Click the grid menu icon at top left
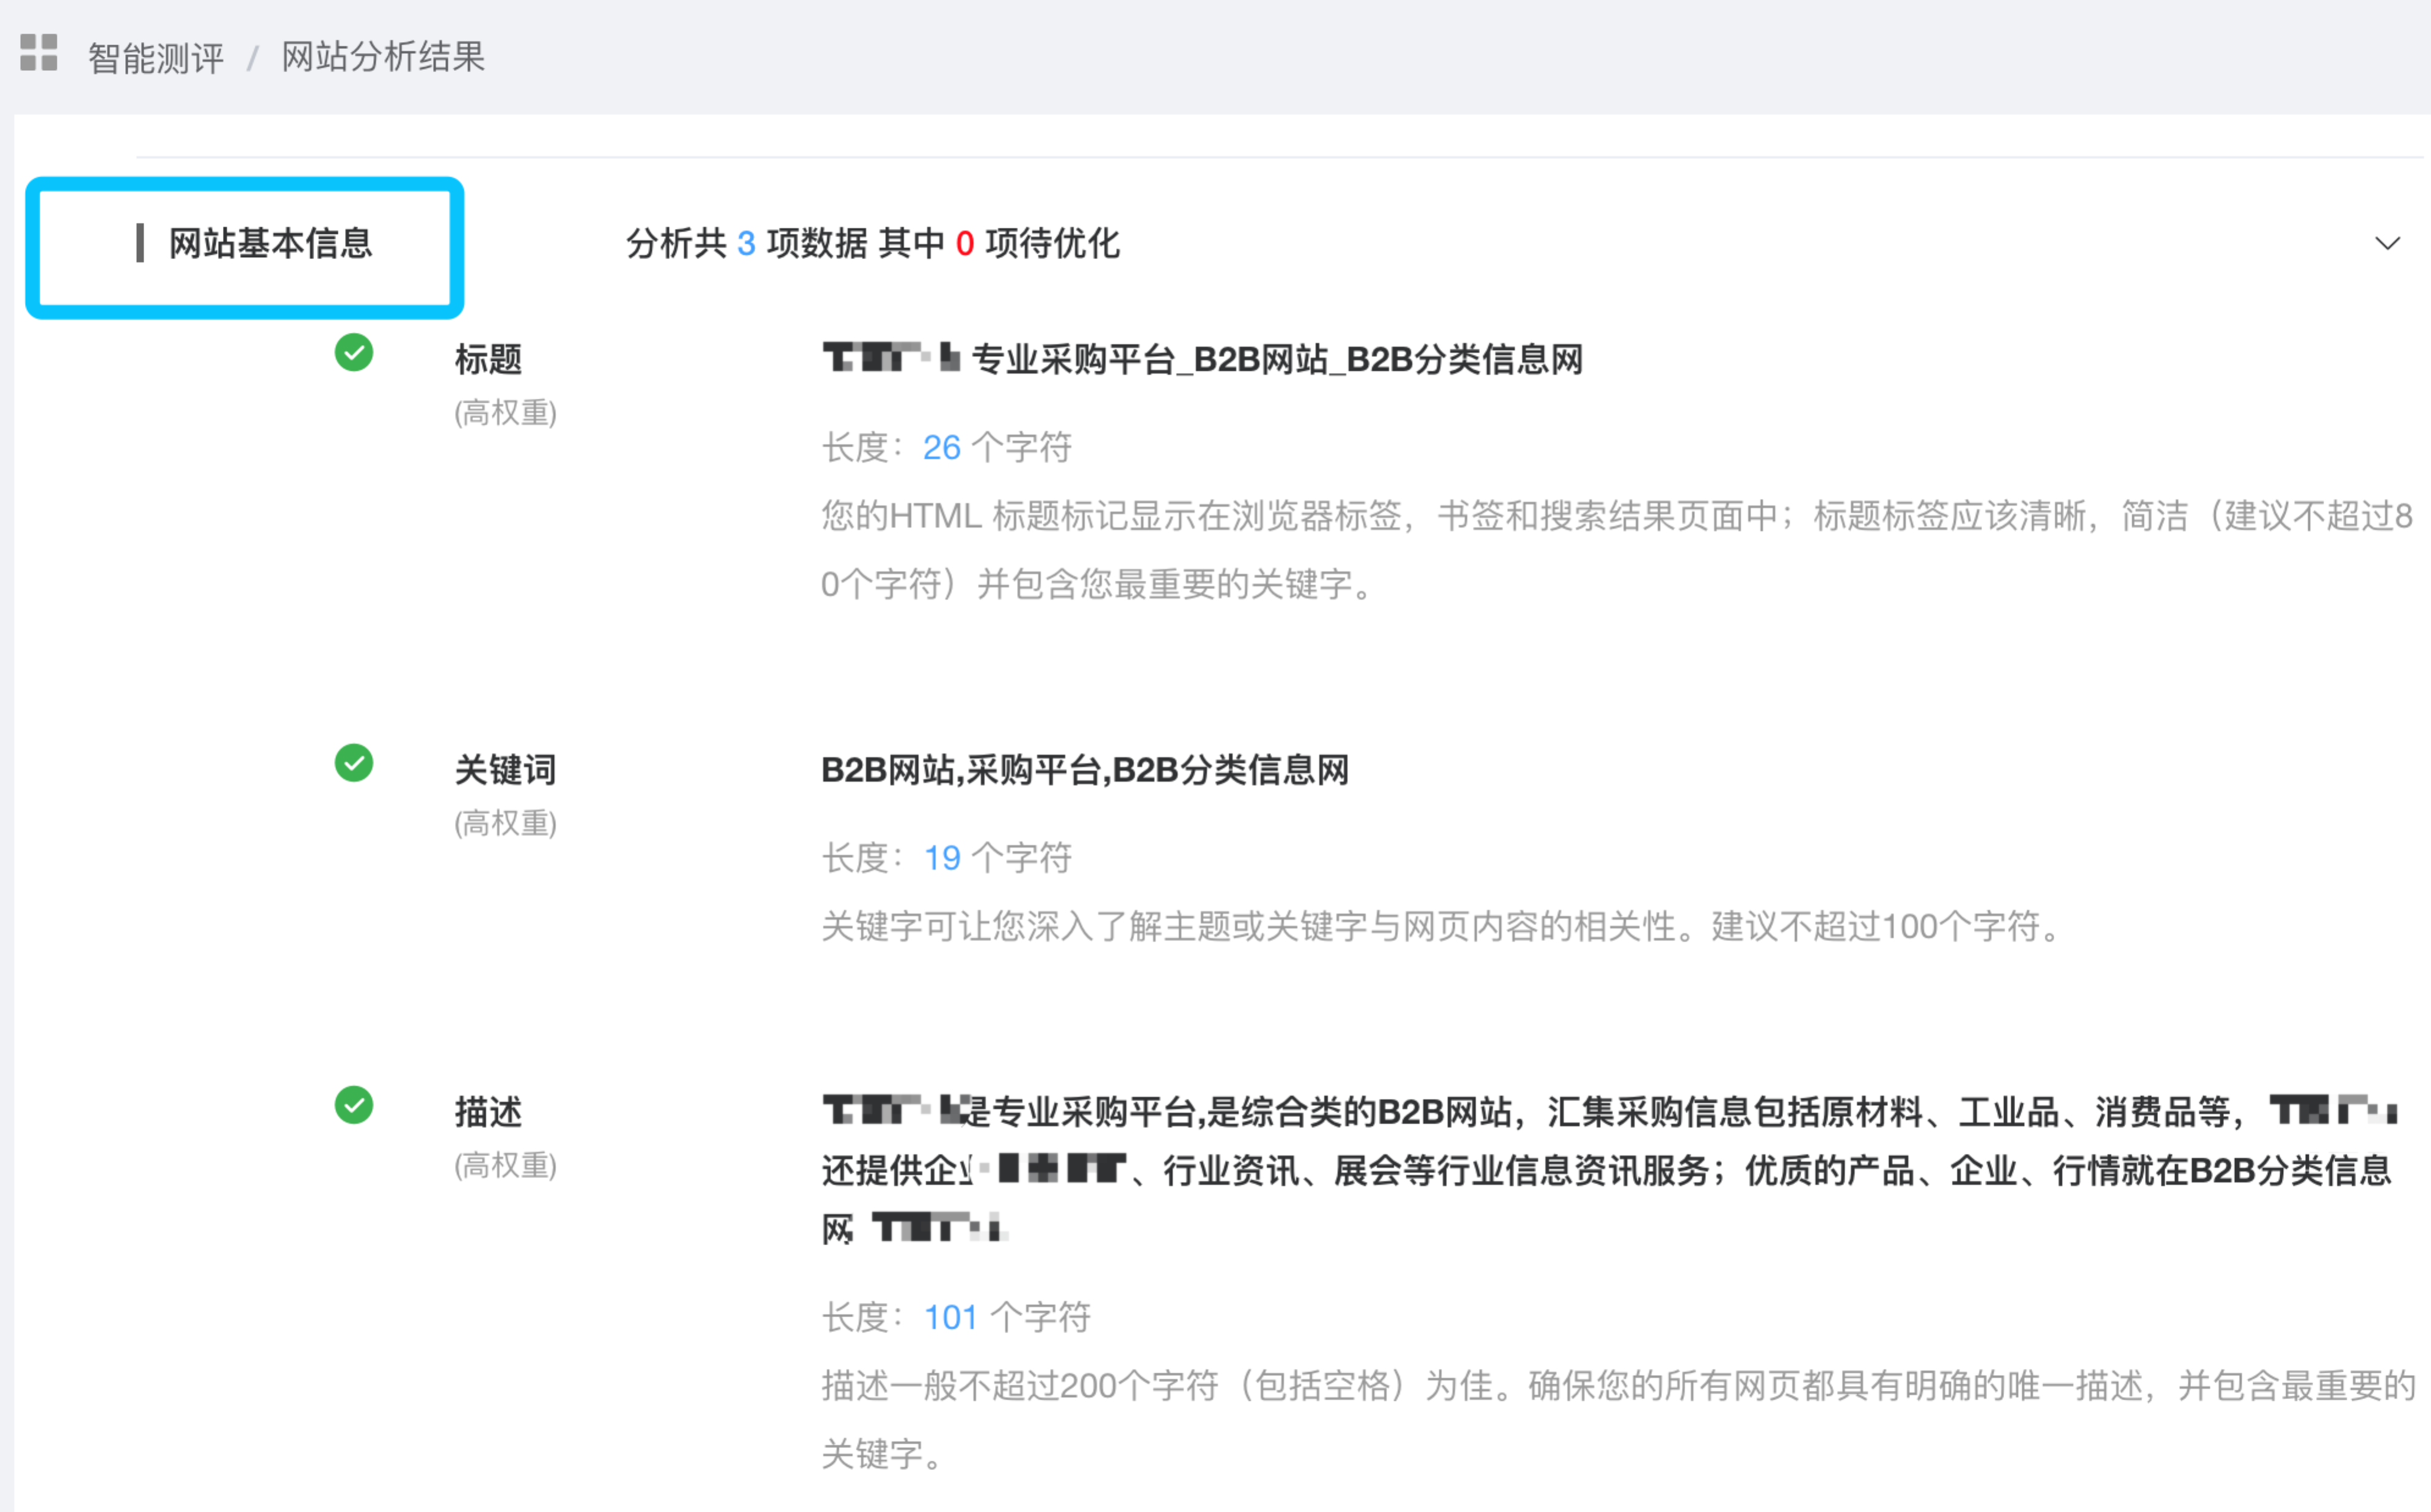This screenshot has height=1512, width=2431. (x=39, y=52)
